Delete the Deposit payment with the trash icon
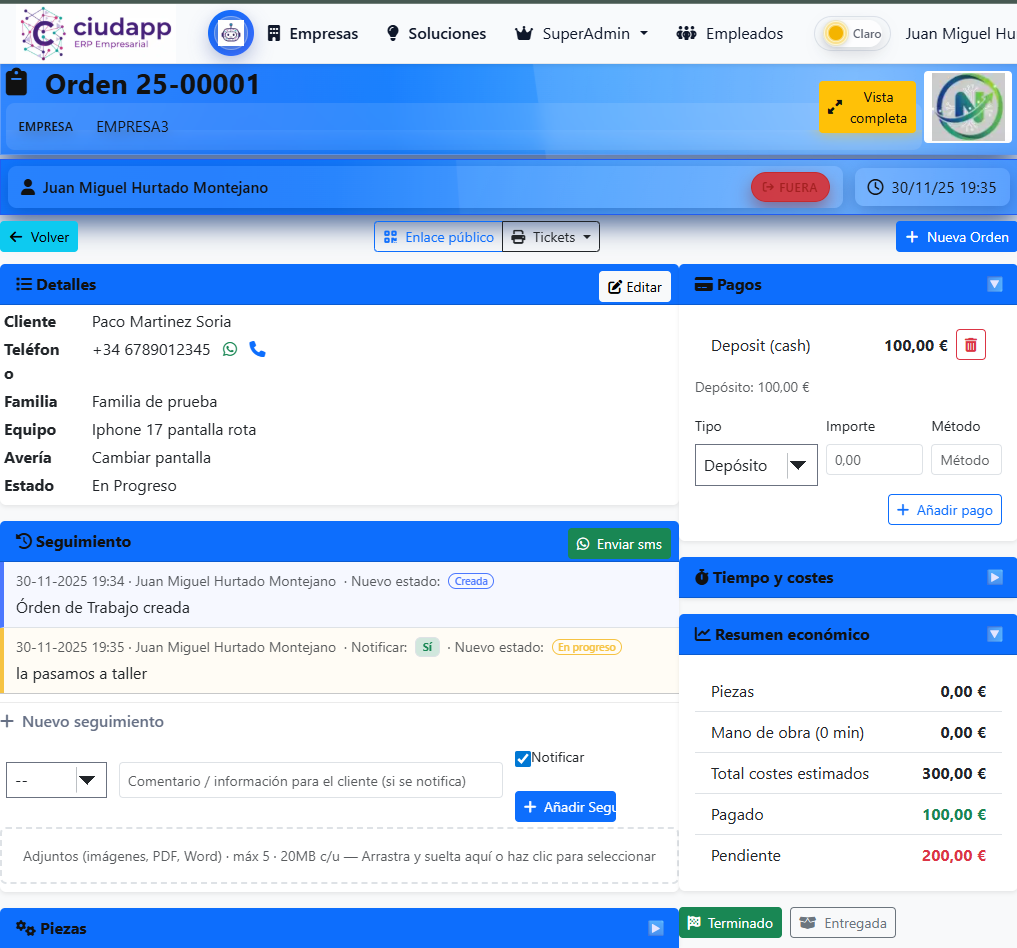 pos(970,344)
